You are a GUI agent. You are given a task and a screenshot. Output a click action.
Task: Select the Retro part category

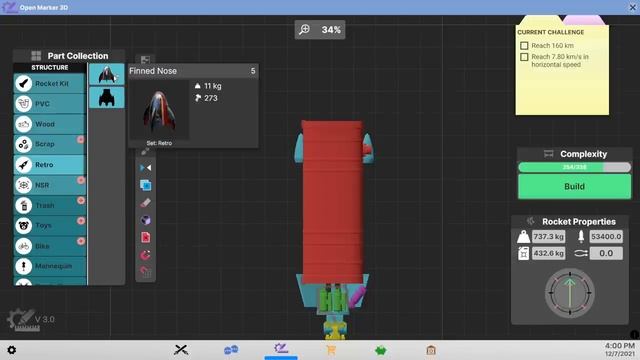(49, 164)
